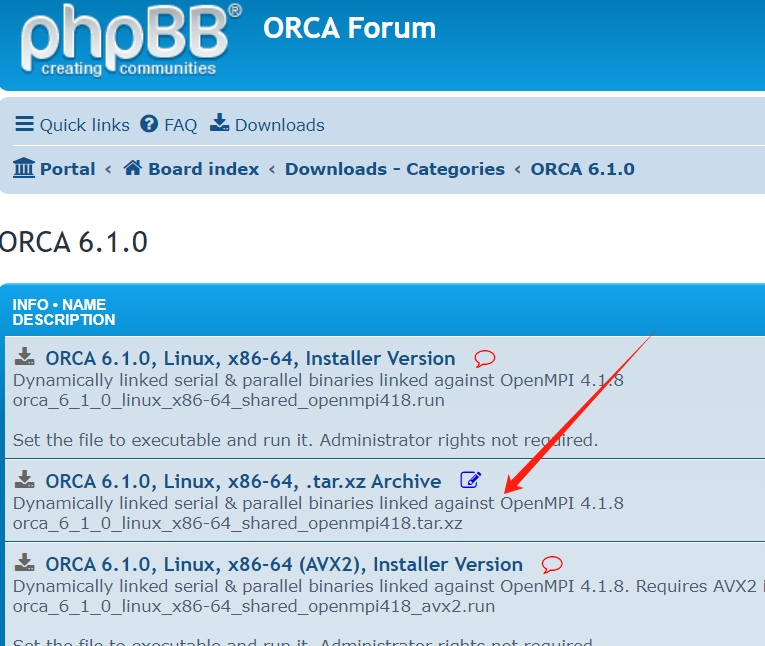Click the ORCA Forum site title
The width and height of the screenshot is (765, 646).
coord(349,28)
